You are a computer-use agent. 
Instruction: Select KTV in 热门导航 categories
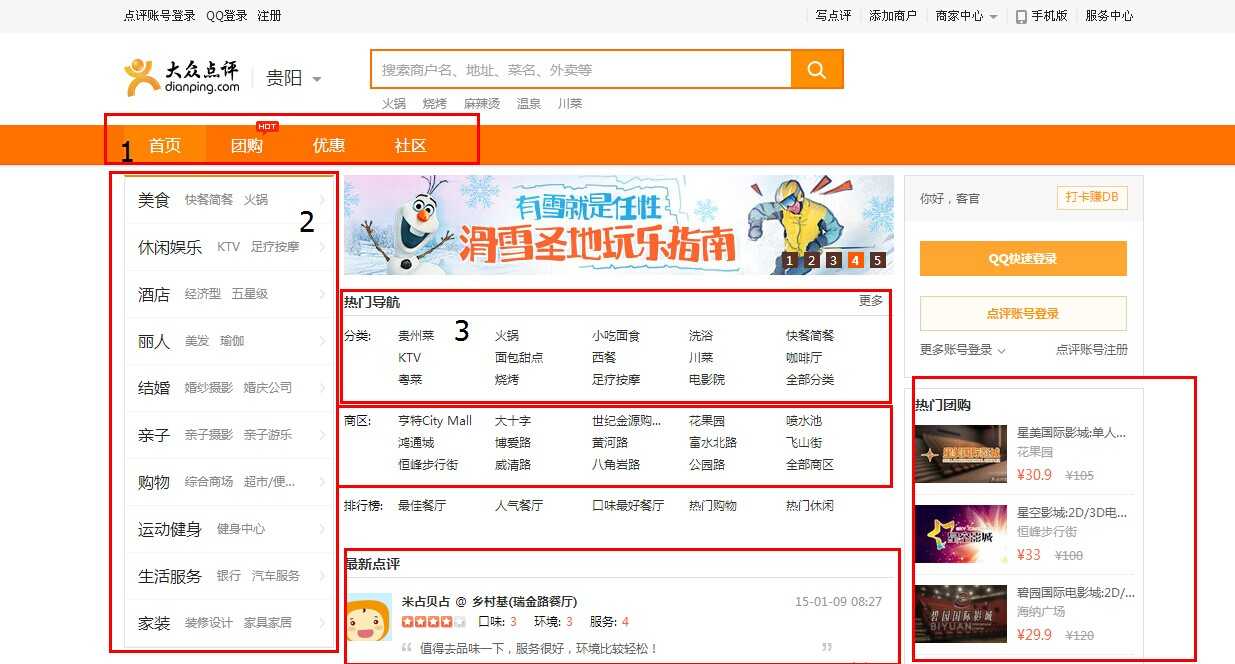click(x=410, y=358)
